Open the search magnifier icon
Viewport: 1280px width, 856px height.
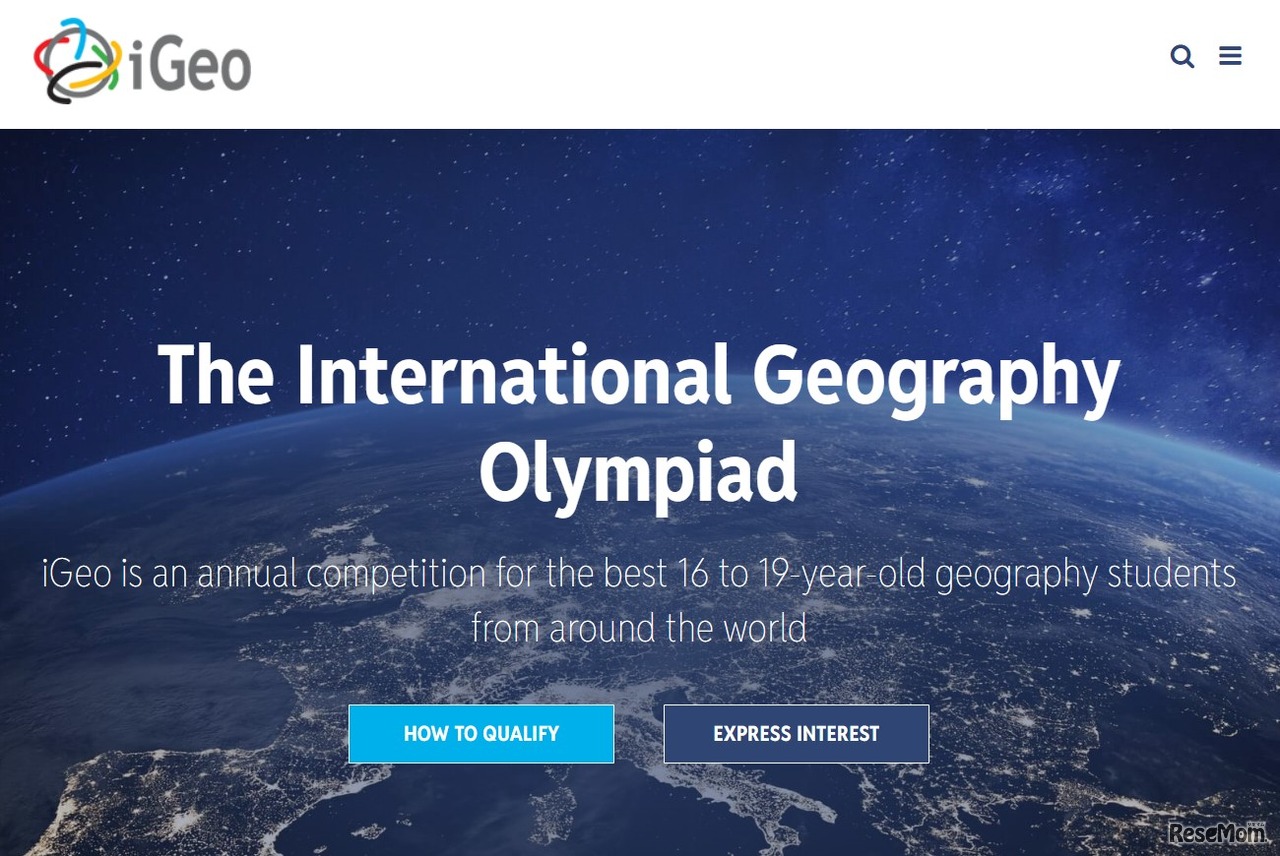(x=1182, y=57)
